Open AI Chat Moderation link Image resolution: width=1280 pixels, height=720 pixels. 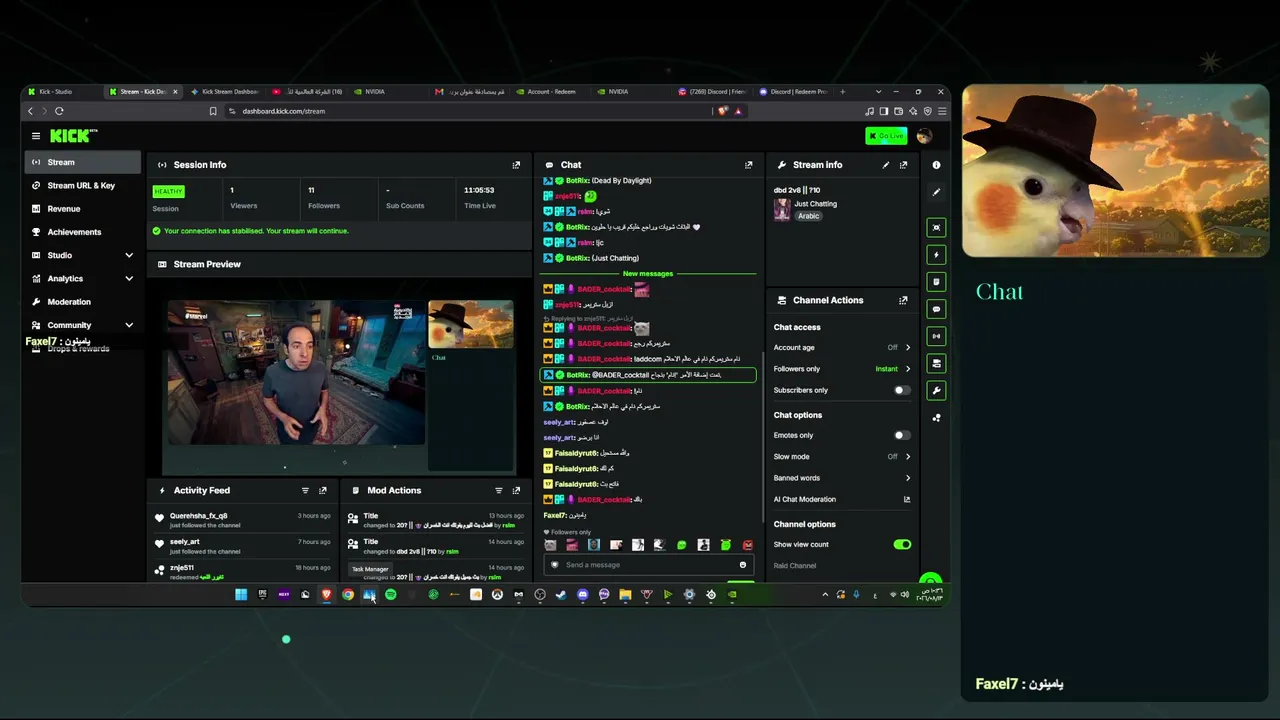pyautogui.click(x=842, y=500)
